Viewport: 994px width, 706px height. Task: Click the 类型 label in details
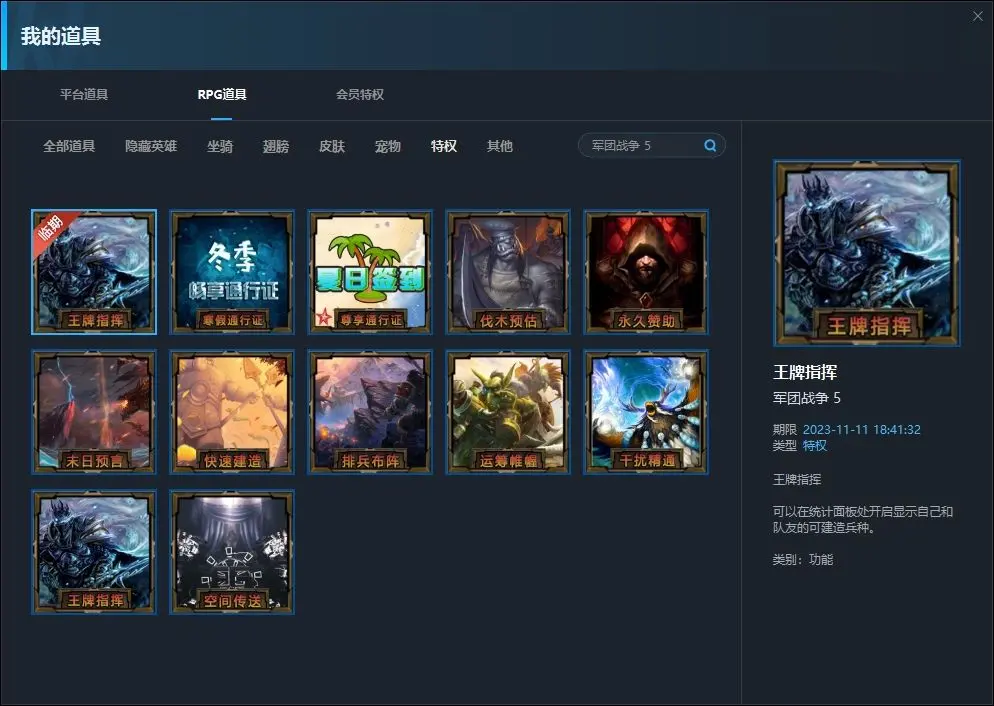pyautogui.click(x=785, y=446)
